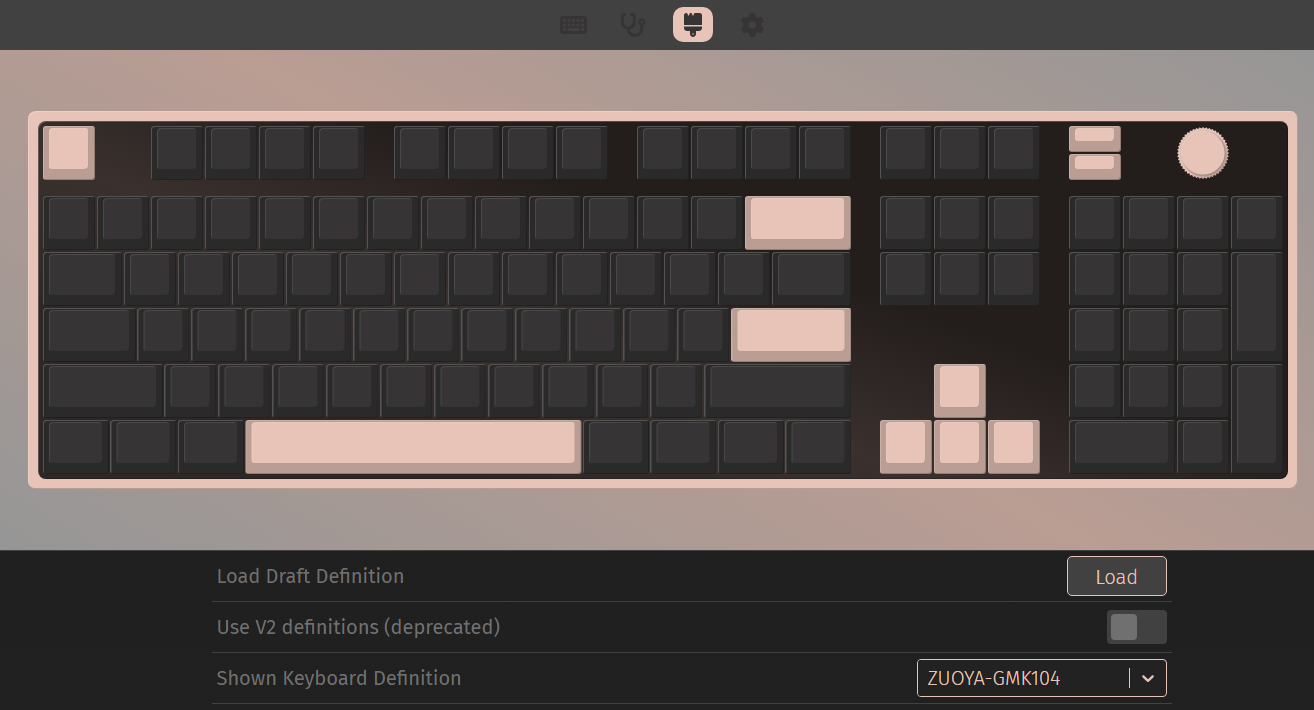Open the gear Settings tab
This screenshot has width=1314, height=710.
pyautogui.click(x=752, y=24)
